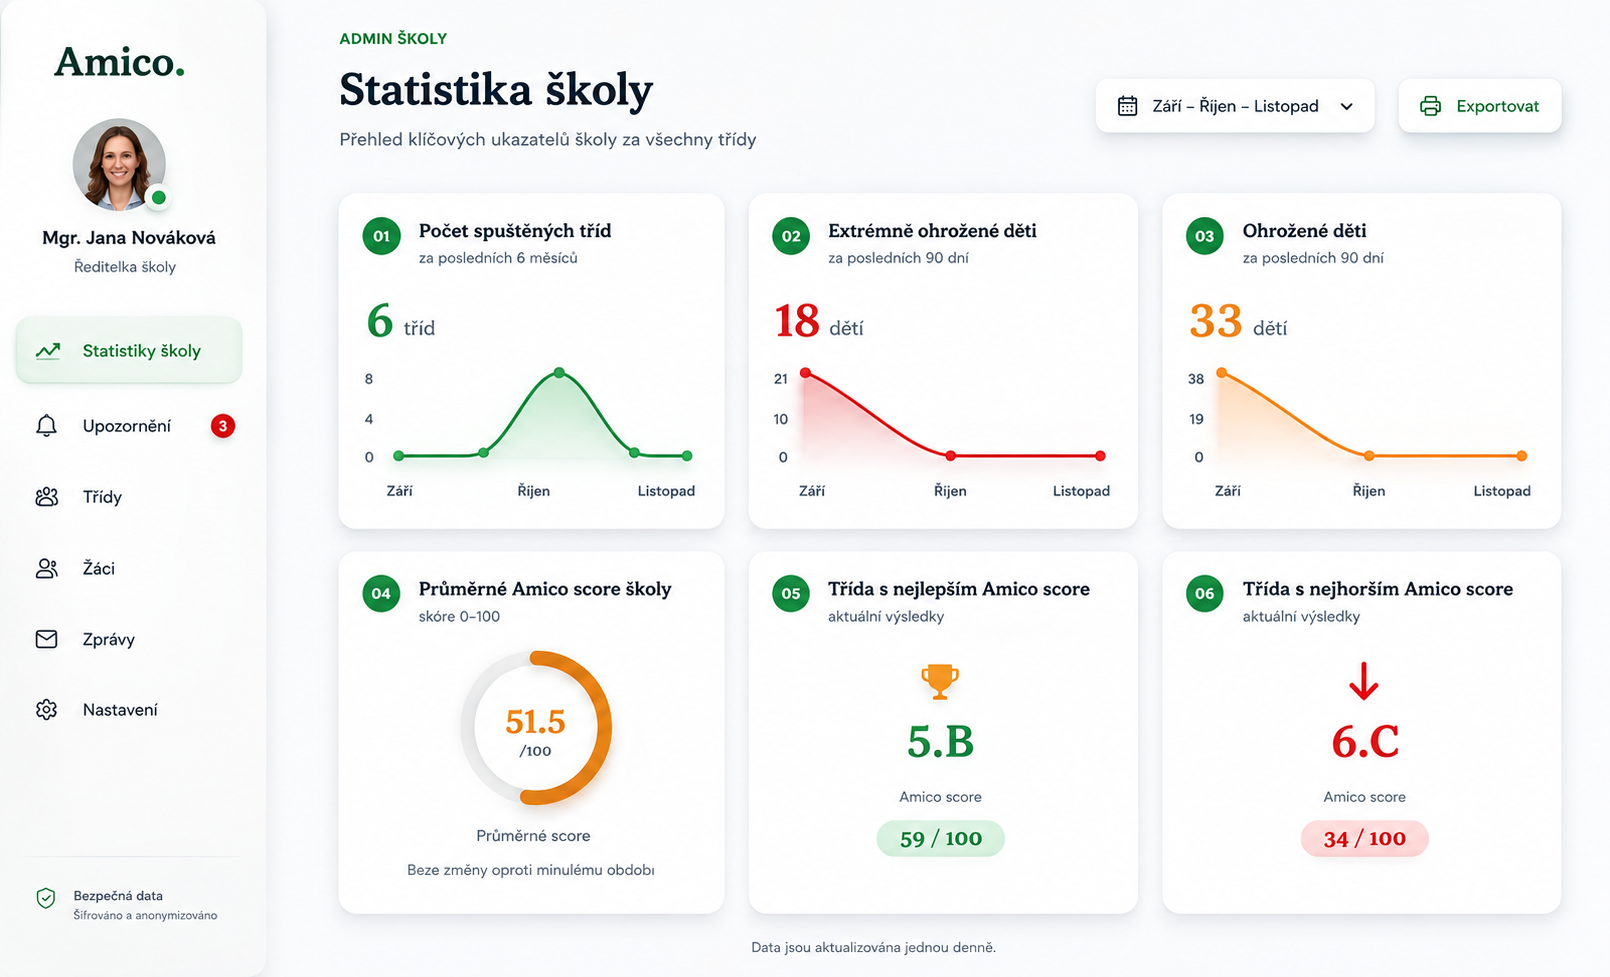
Task: Click the shield icon near Bezpečná data
Action: [46, 898]
